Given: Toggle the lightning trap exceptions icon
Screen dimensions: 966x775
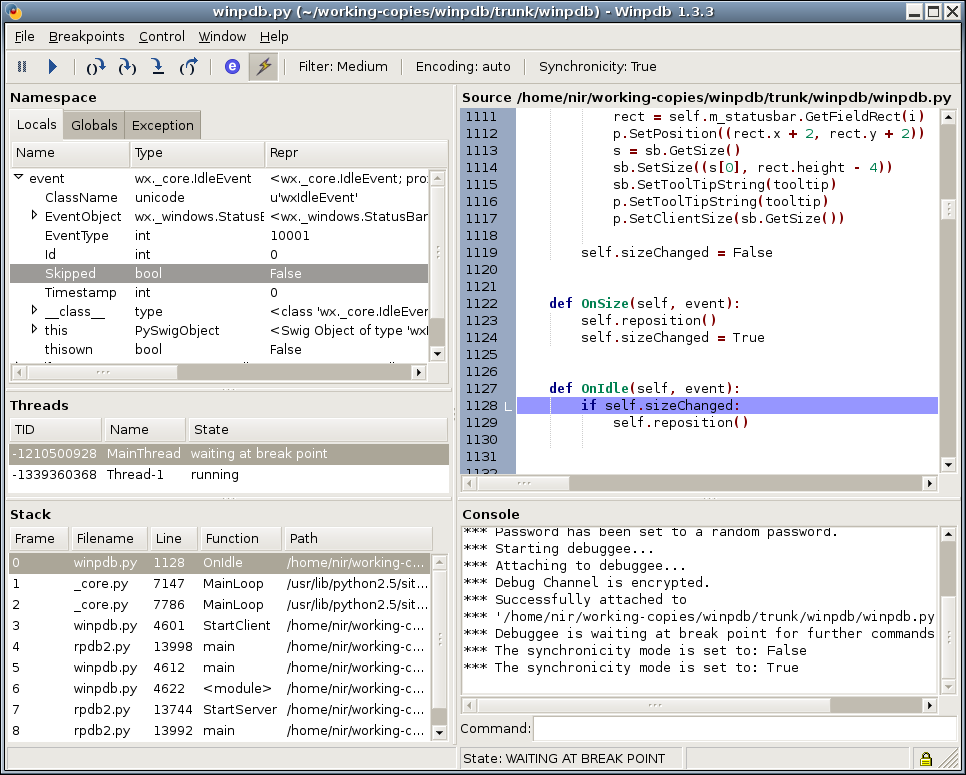Looking at the screenshot, I should [x=264, y=67].
